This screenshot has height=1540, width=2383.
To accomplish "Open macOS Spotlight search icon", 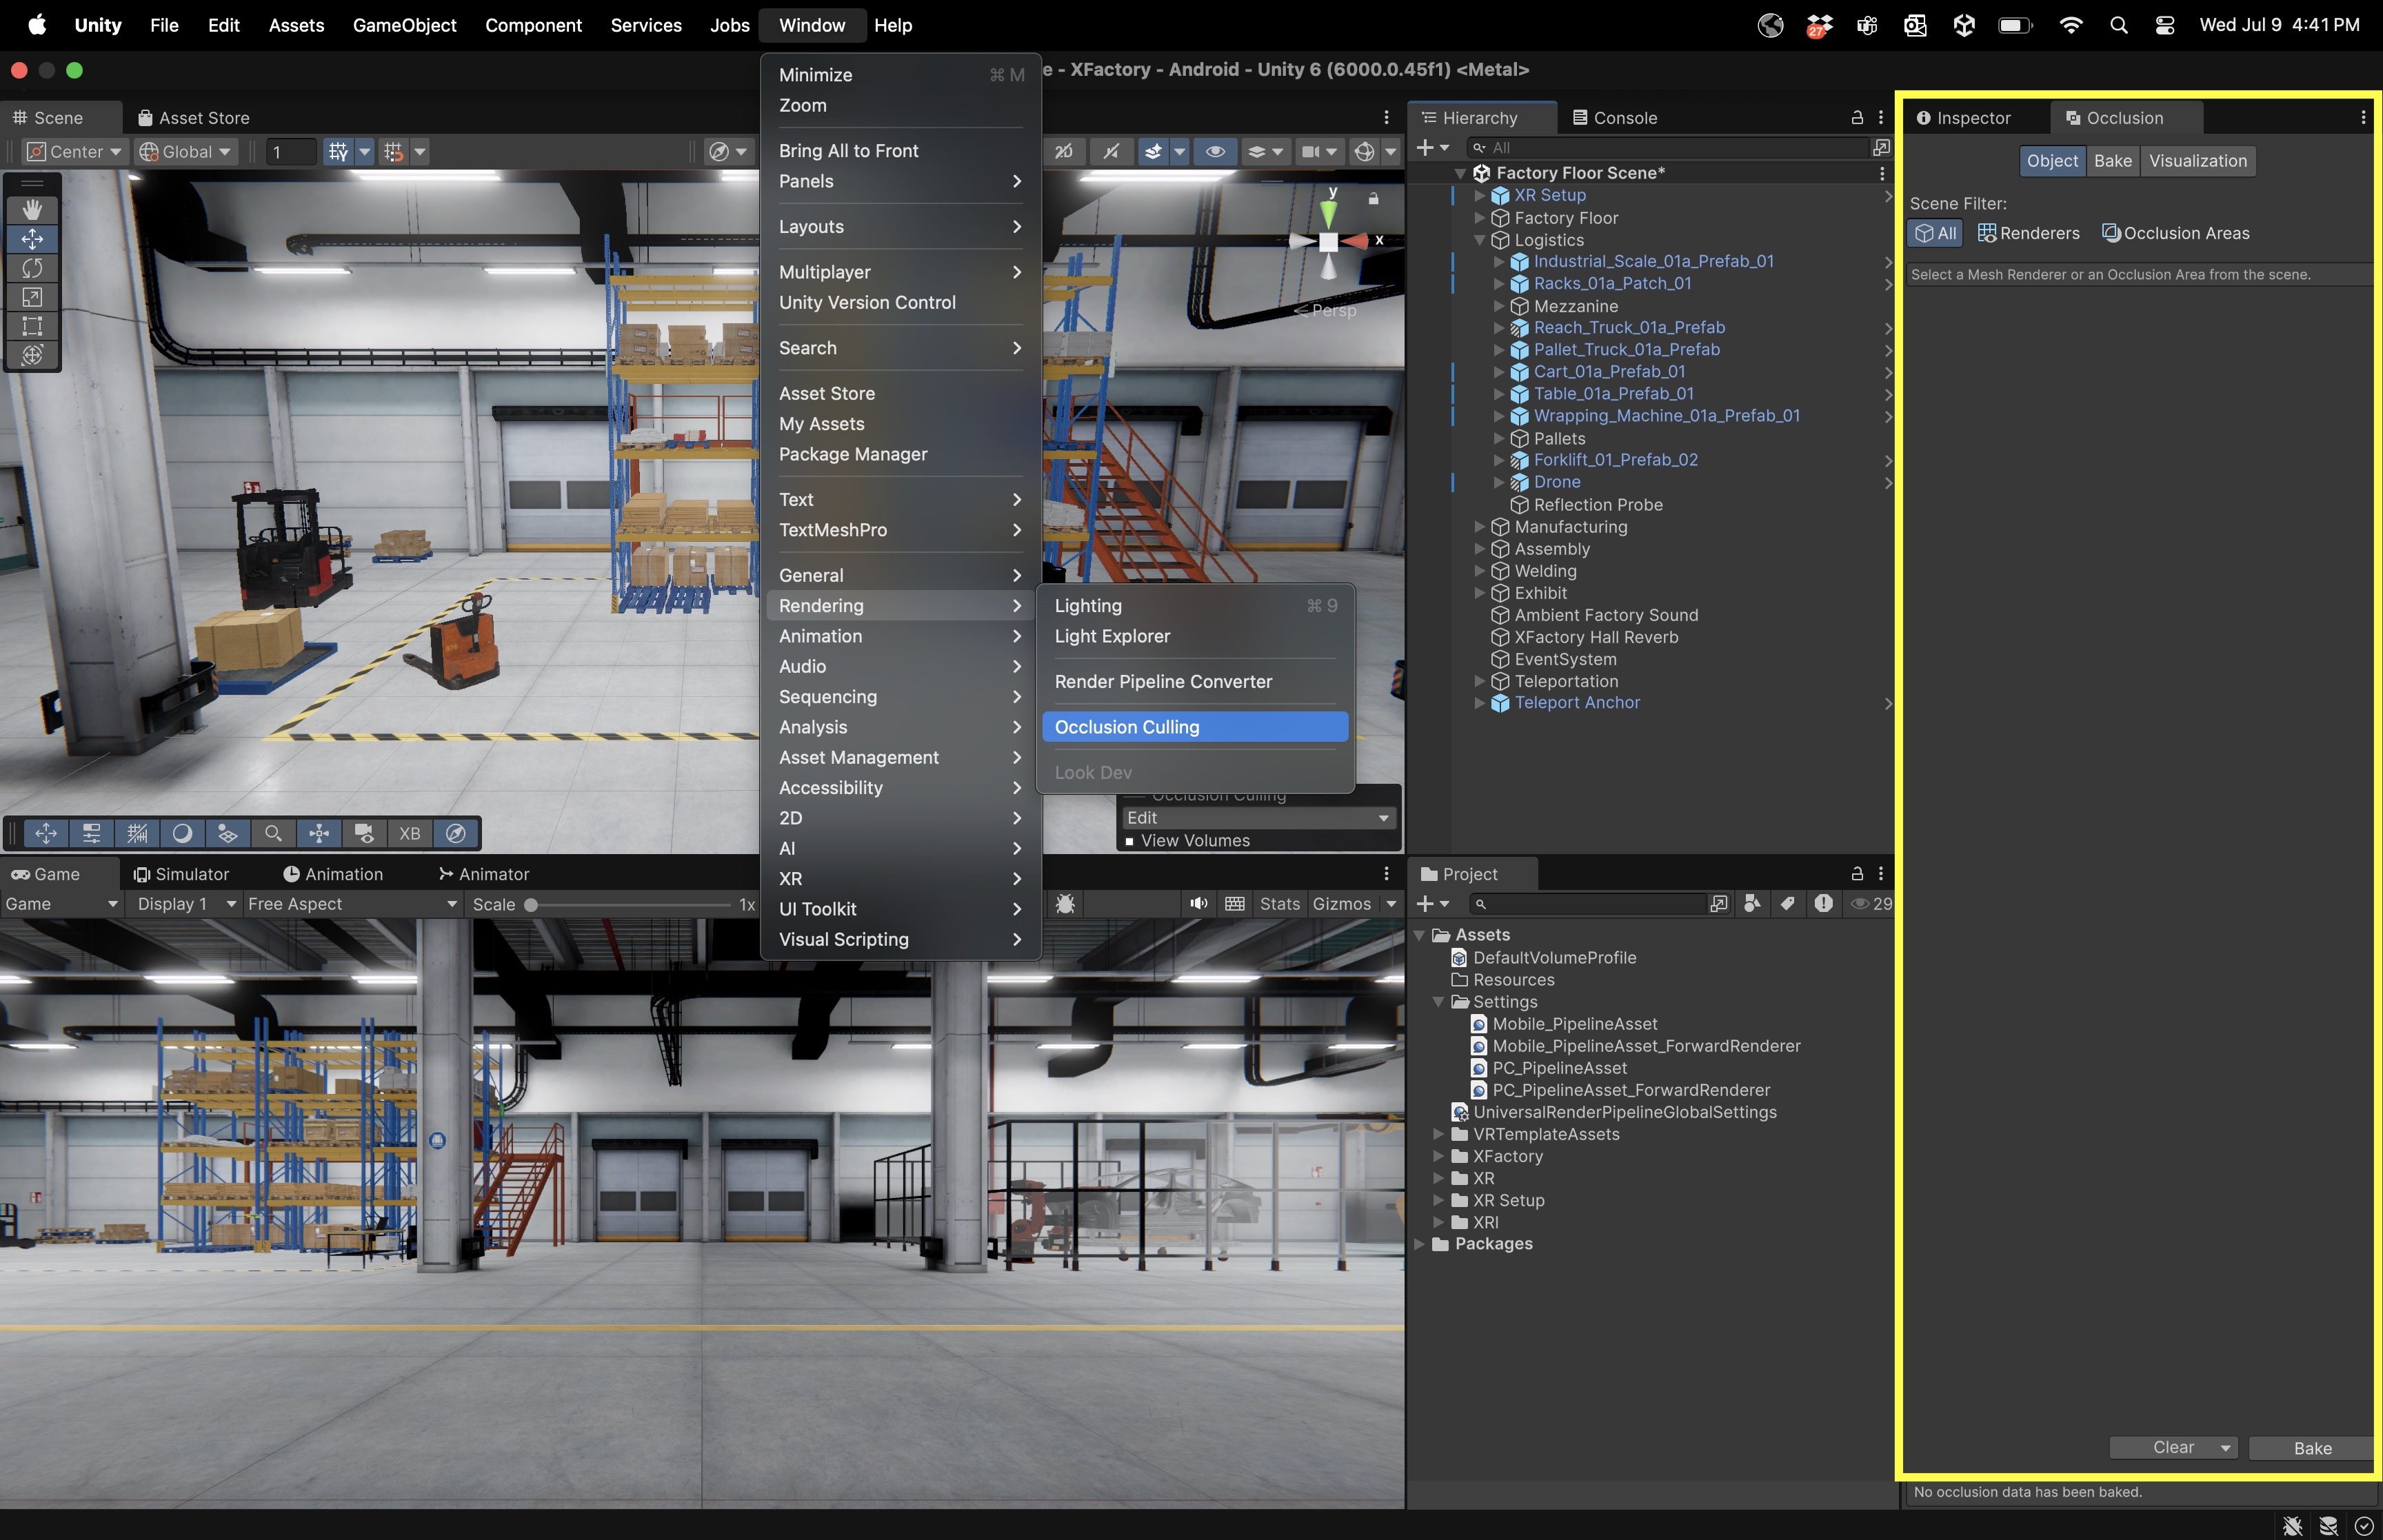I will pos(2118,25).
